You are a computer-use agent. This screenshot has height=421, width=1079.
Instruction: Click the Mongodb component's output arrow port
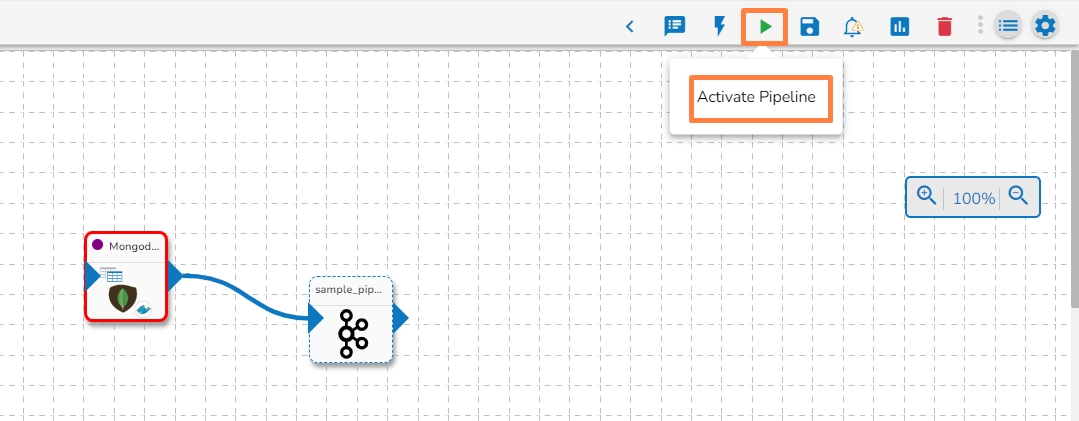[x=175, y=277]
